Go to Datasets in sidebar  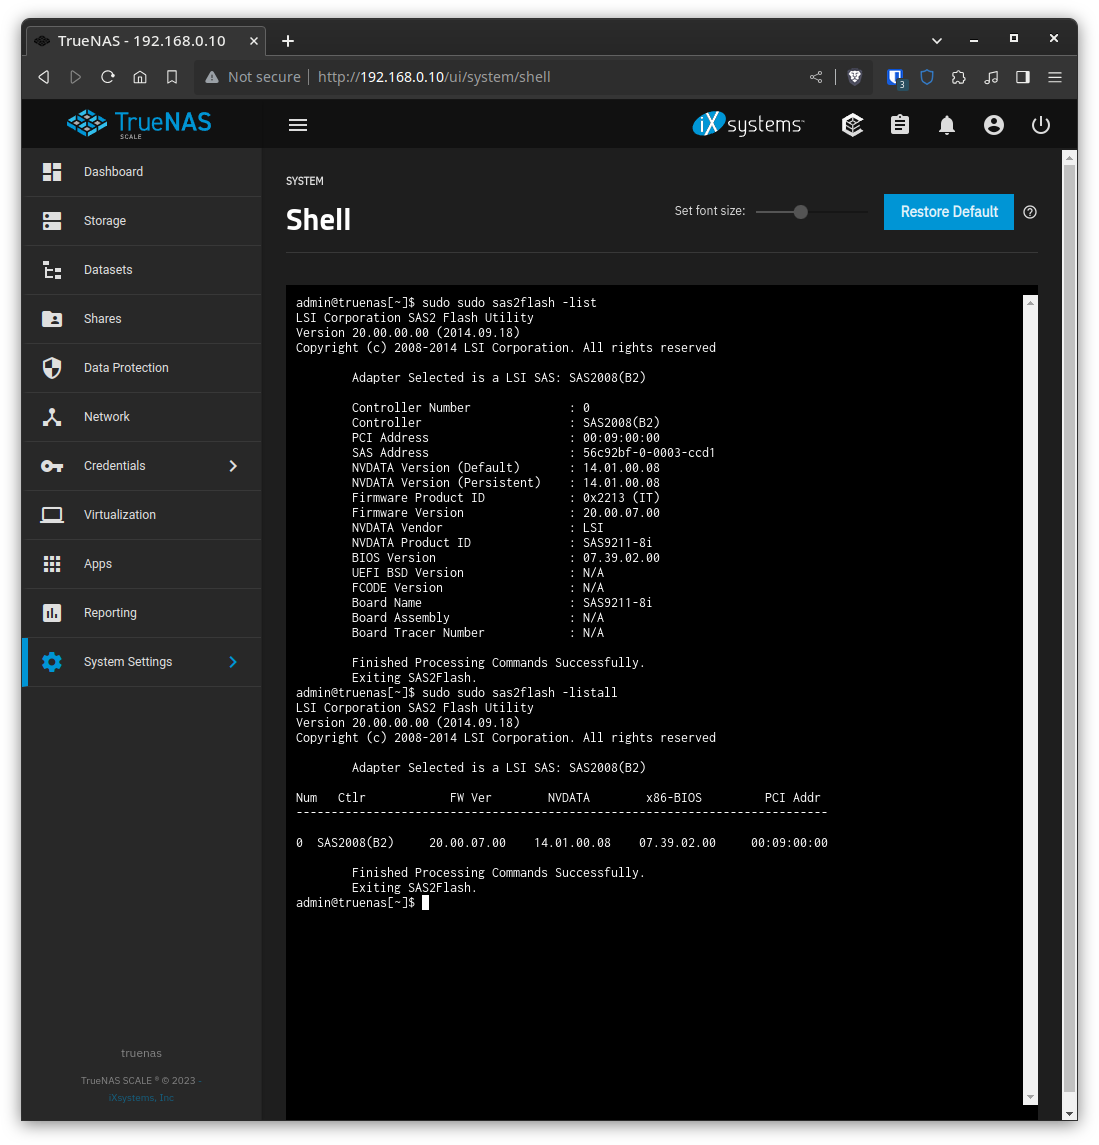click(x=142, y=269)
